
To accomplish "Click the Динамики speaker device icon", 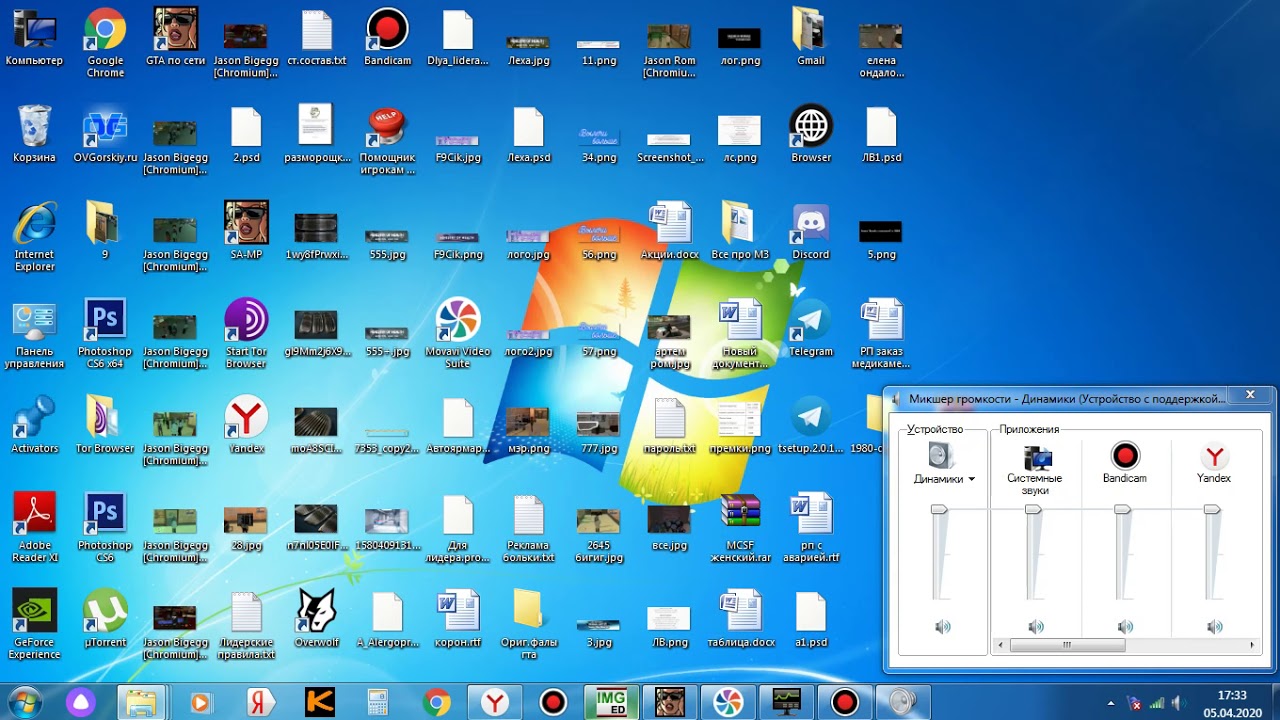I will (942, 456).
